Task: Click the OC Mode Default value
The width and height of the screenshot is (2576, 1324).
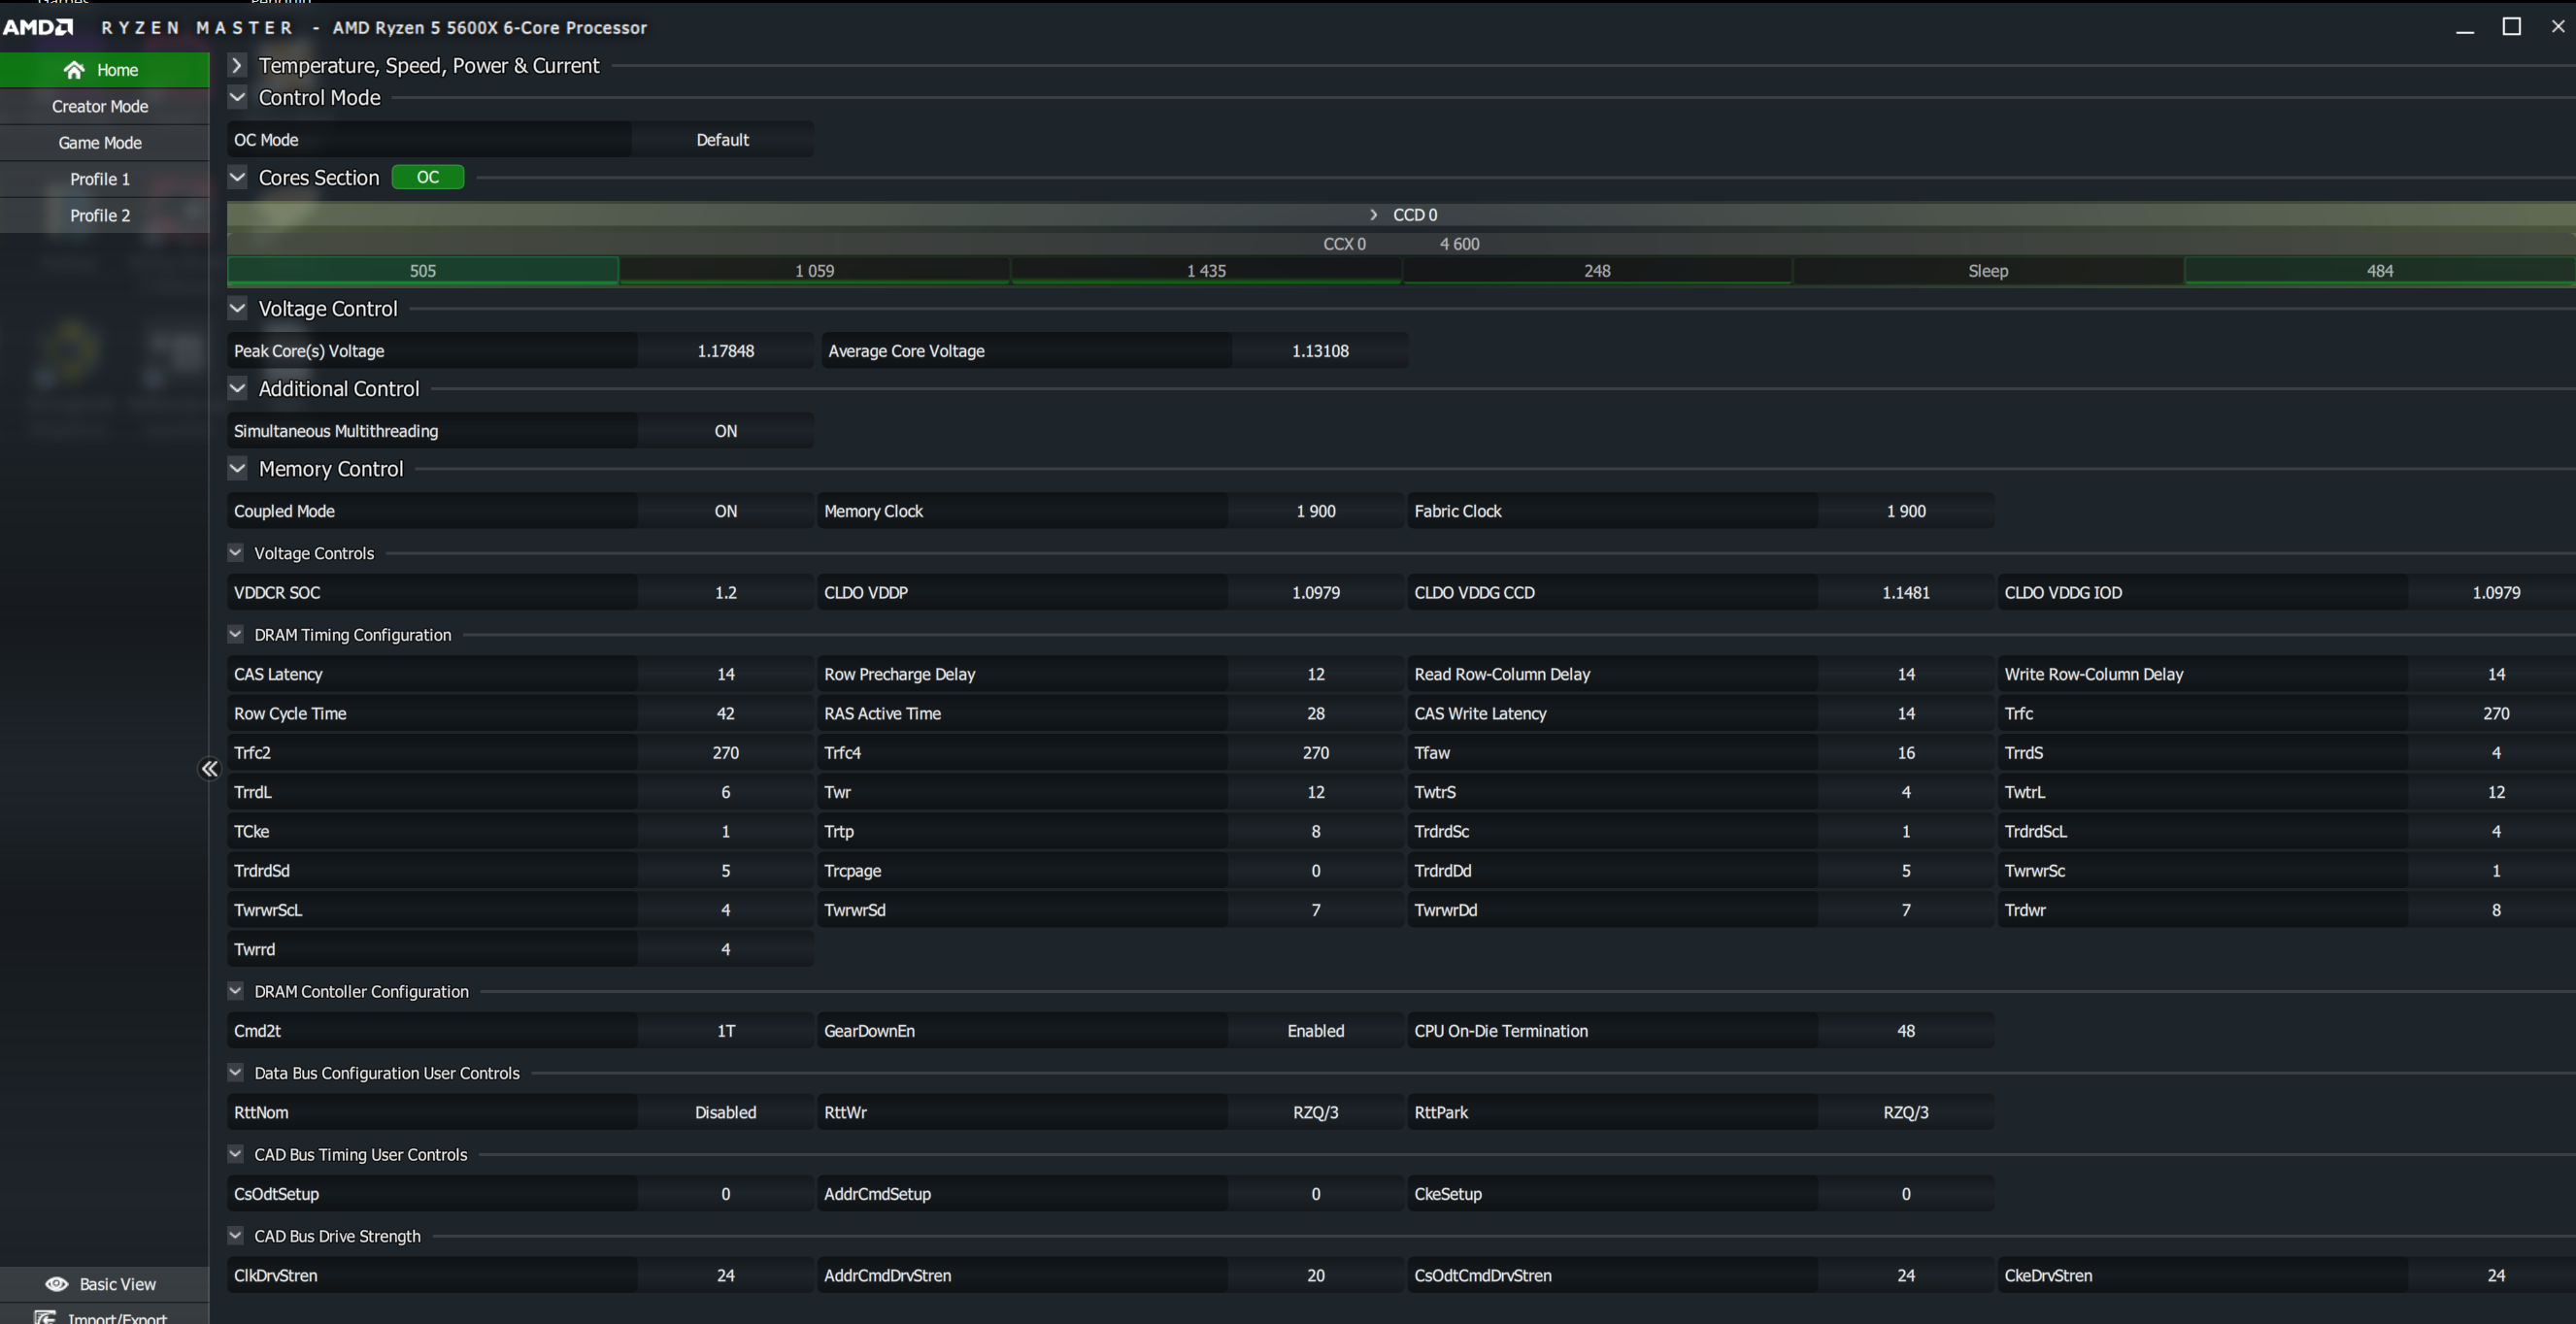Action: click(x=722, y=140)
